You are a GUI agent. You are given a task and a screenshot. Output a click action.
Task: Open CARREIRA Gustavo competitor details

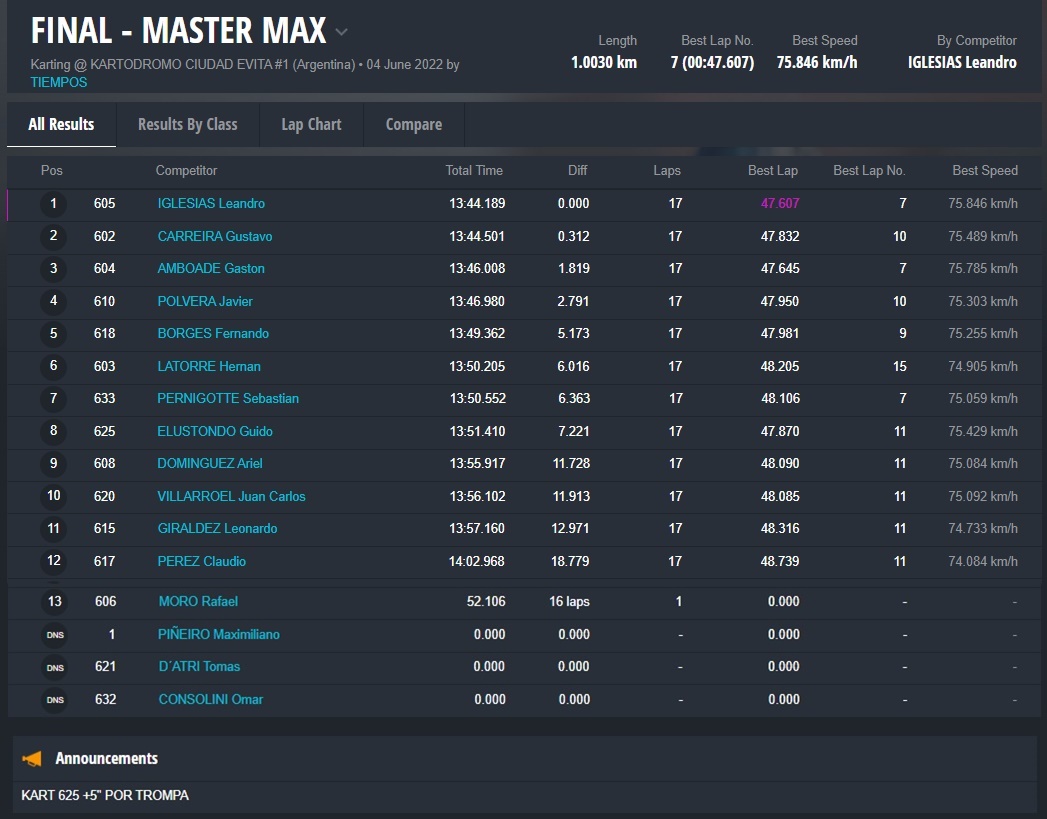[x=215, y=237]
